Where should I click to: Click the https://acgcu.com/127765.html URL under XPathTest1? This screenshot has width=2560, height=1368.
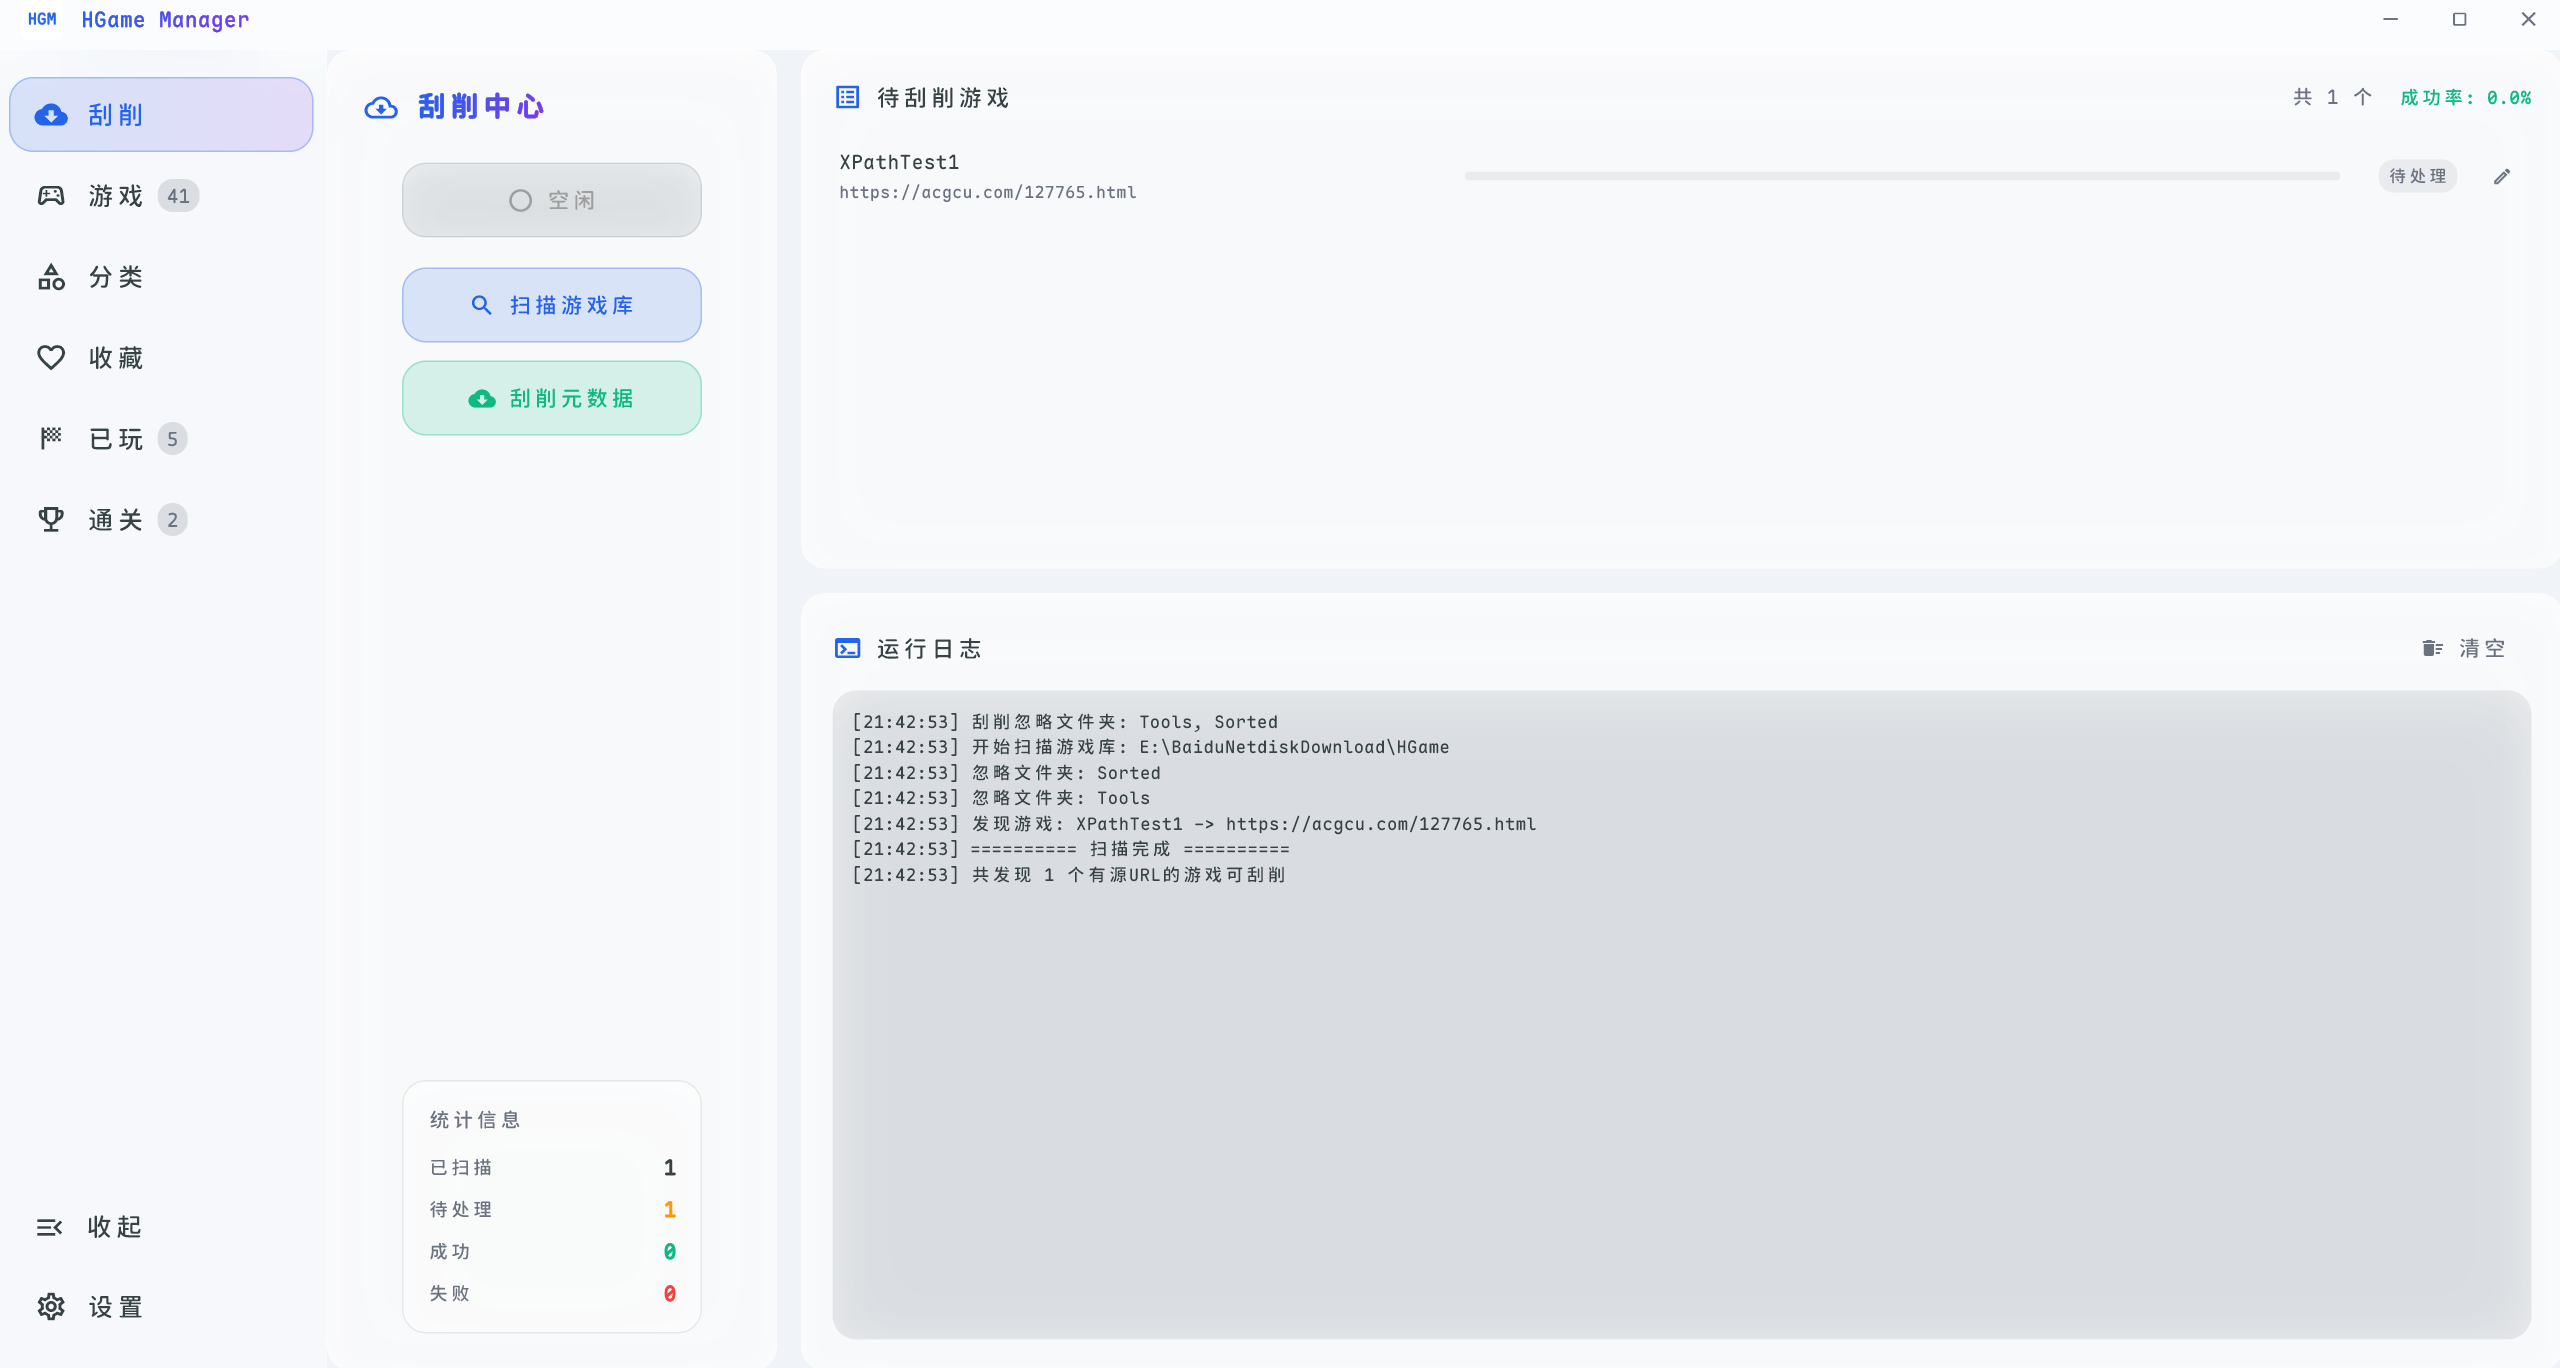coord(987,192)
